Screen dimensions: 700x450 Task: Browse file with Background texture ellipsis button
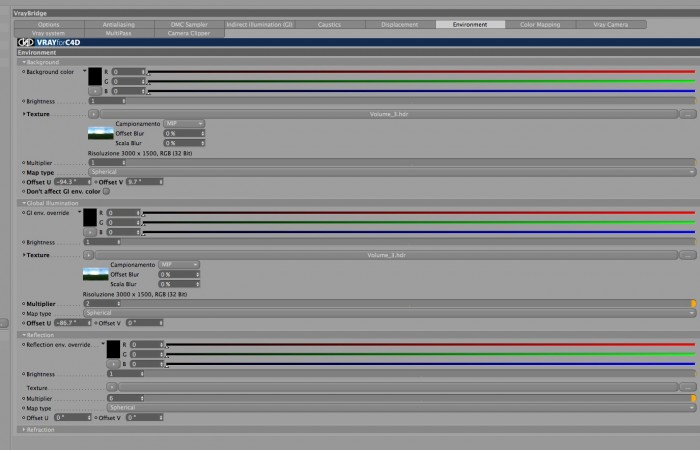pyautogui.click(x=688, y=114)
